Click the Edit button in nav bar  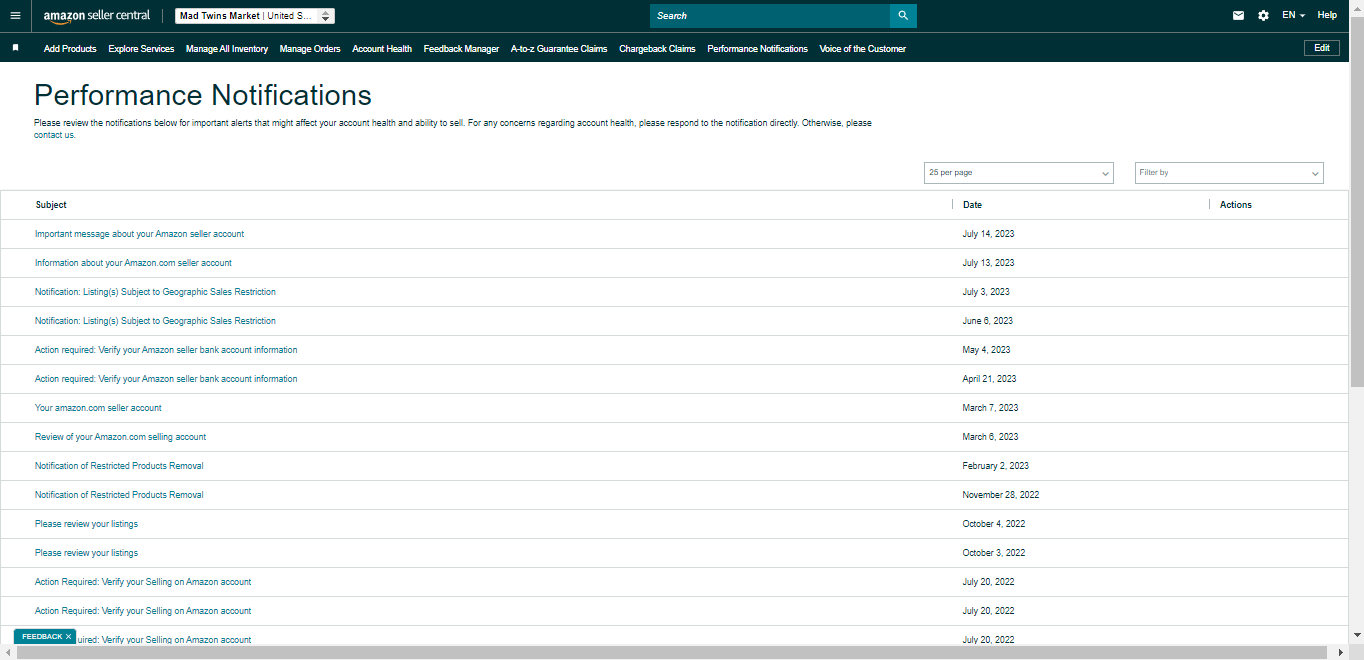point(1322,48)
